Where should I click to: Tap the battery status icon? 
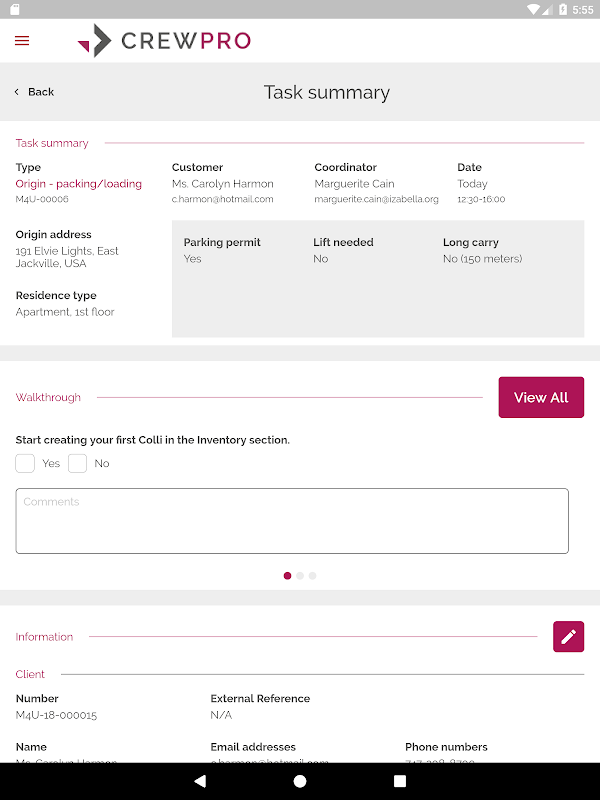(564, 9)
